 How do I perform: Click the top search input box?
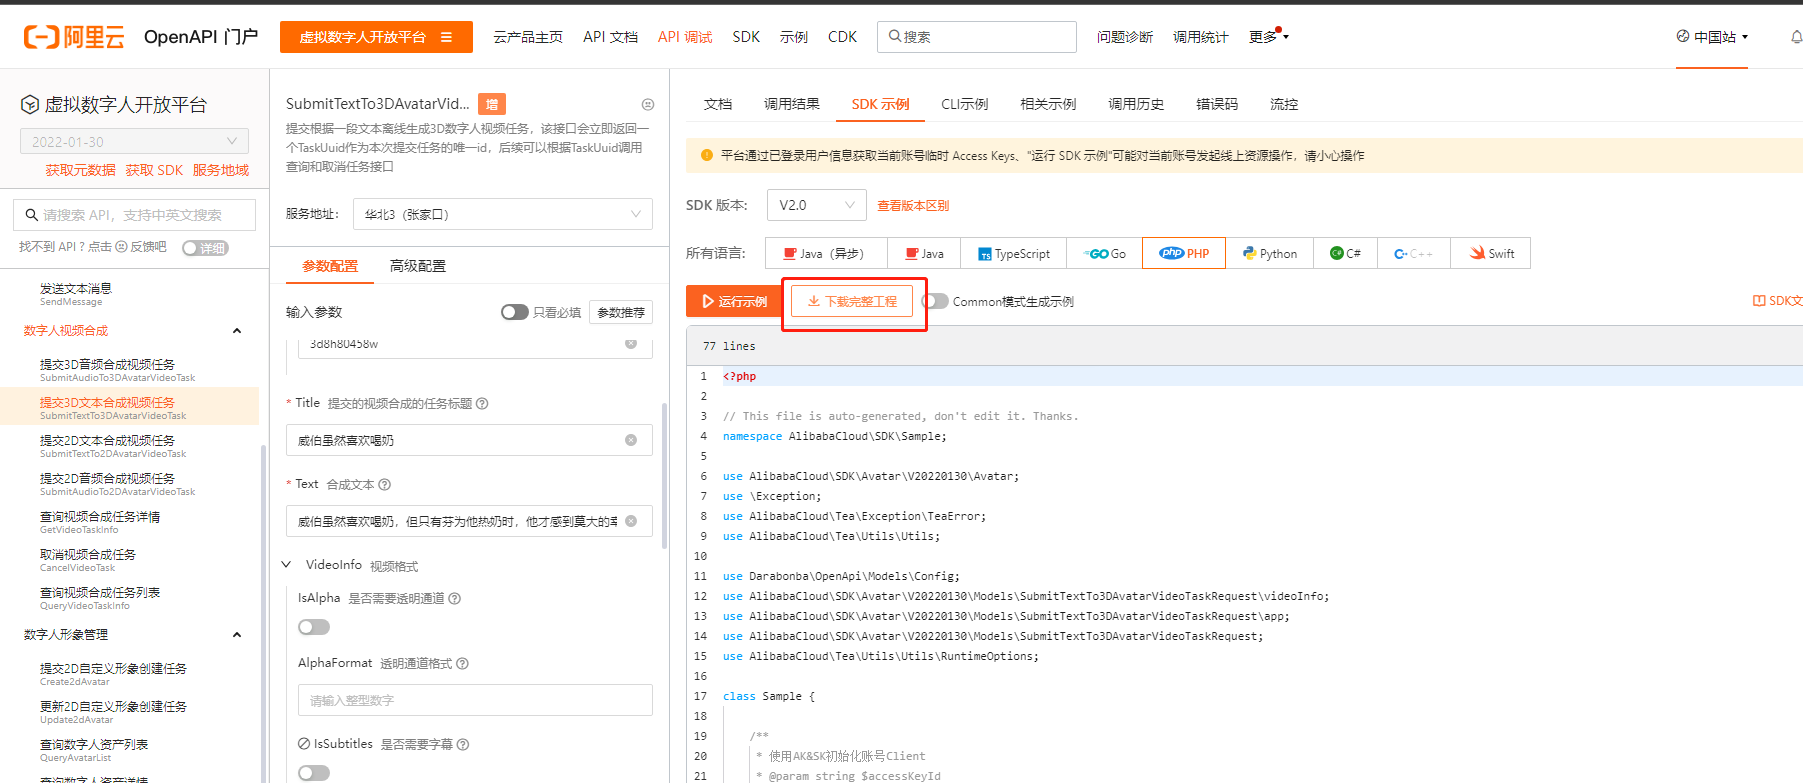[x=977, y=37]
